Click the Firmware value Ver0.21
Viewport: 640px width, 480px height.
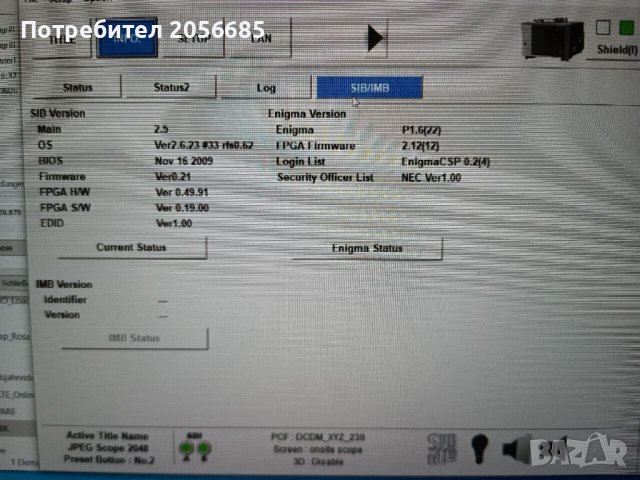[173, 177]
